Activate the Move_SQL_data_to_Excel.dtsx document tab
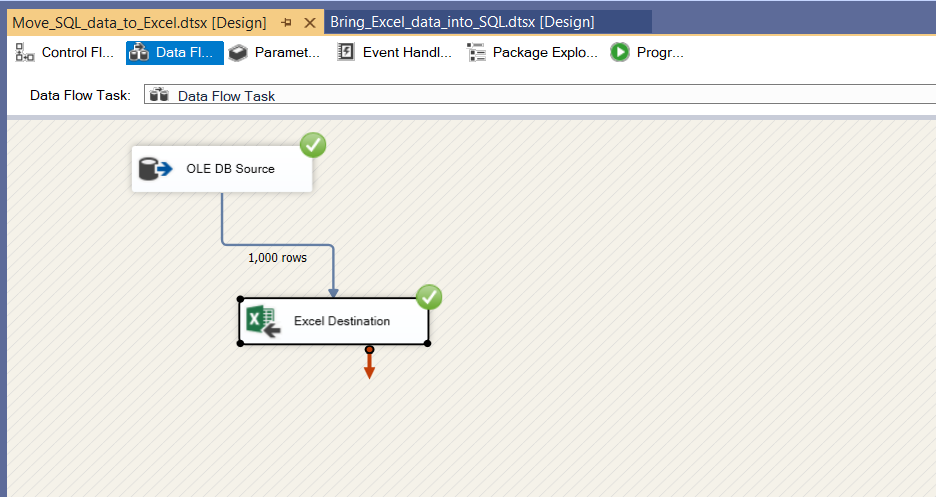The image size is (936, 497). point(139,22)
